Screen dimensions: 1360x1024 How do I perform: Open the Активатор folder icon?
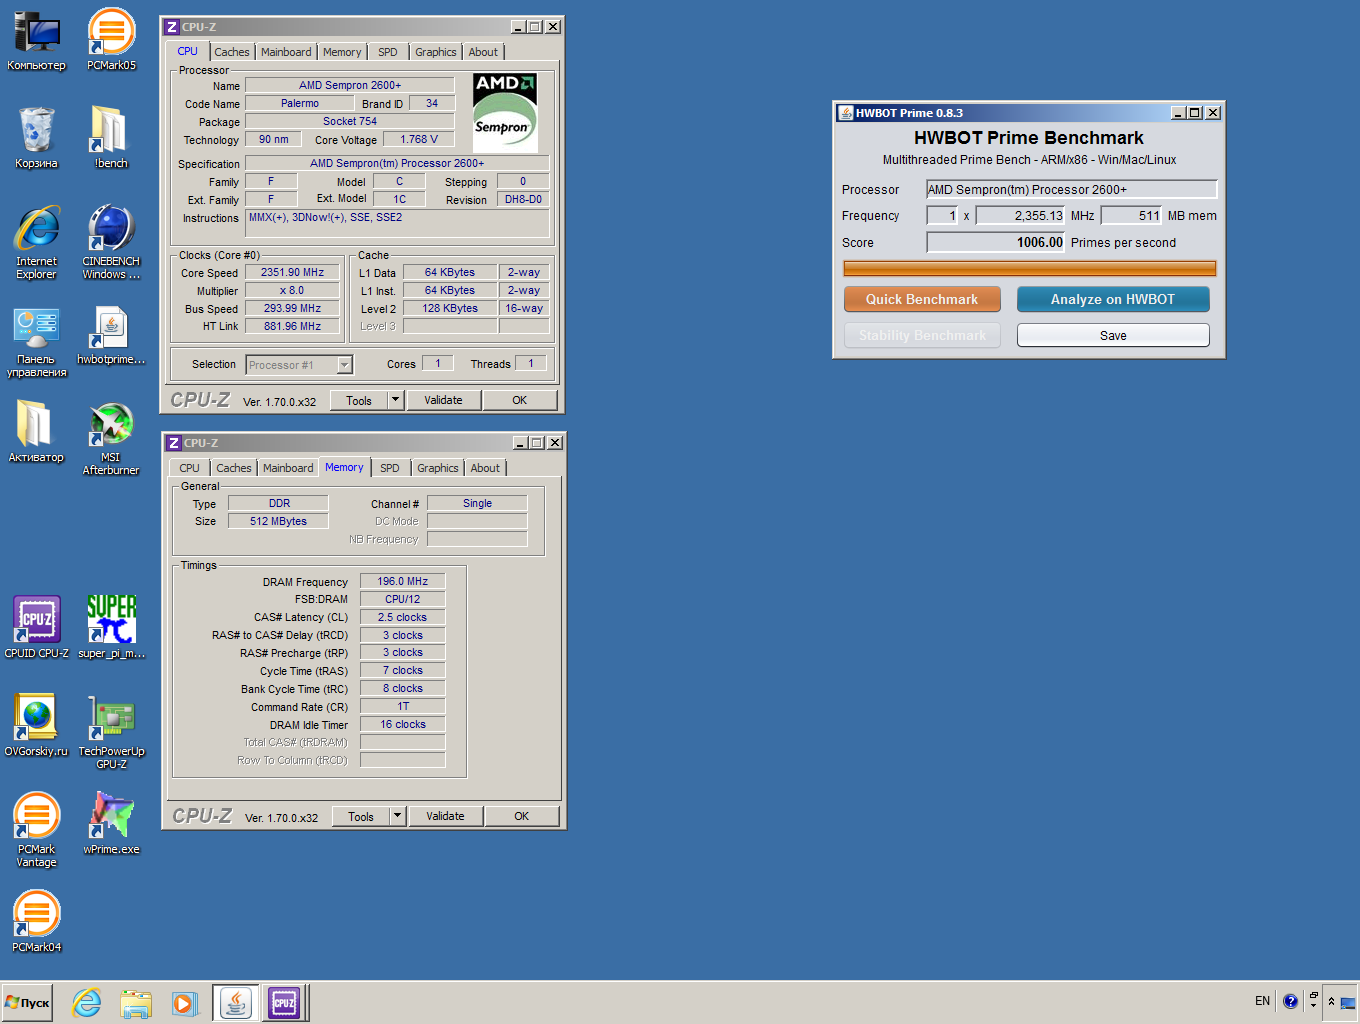tap(37, 432)
